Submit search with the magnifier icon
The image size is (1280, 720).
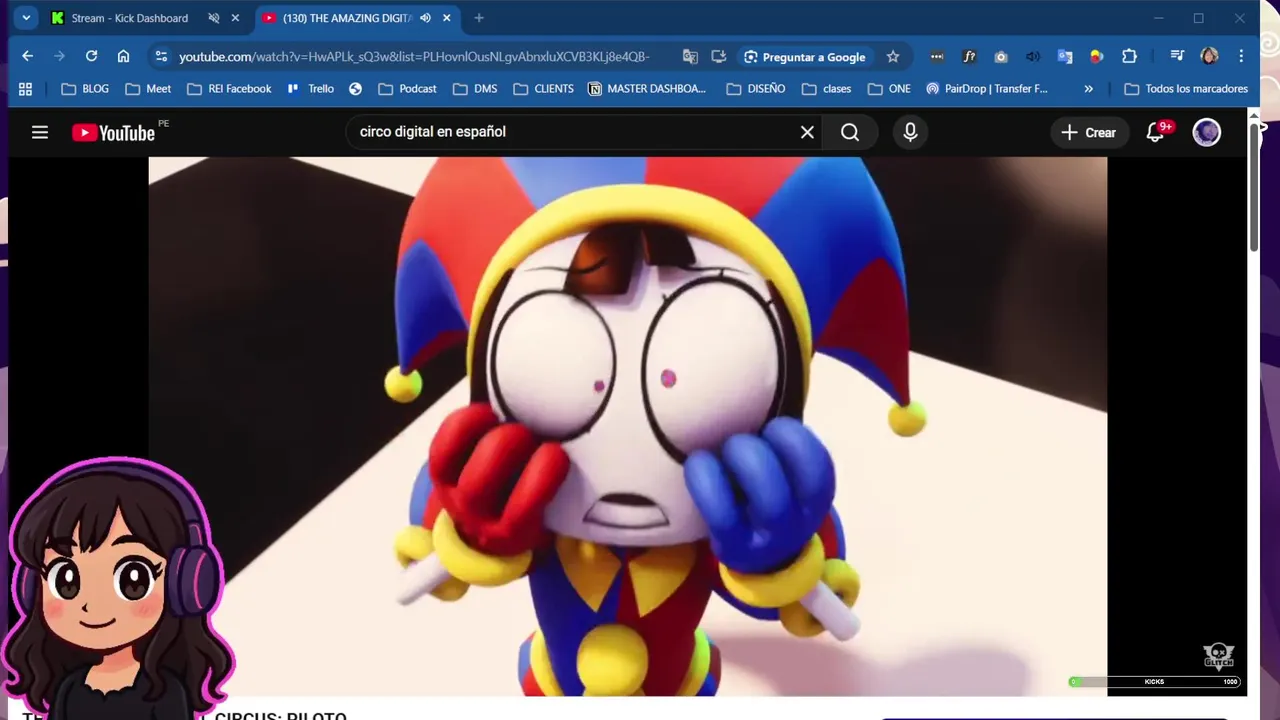click(x=850, y=132)
